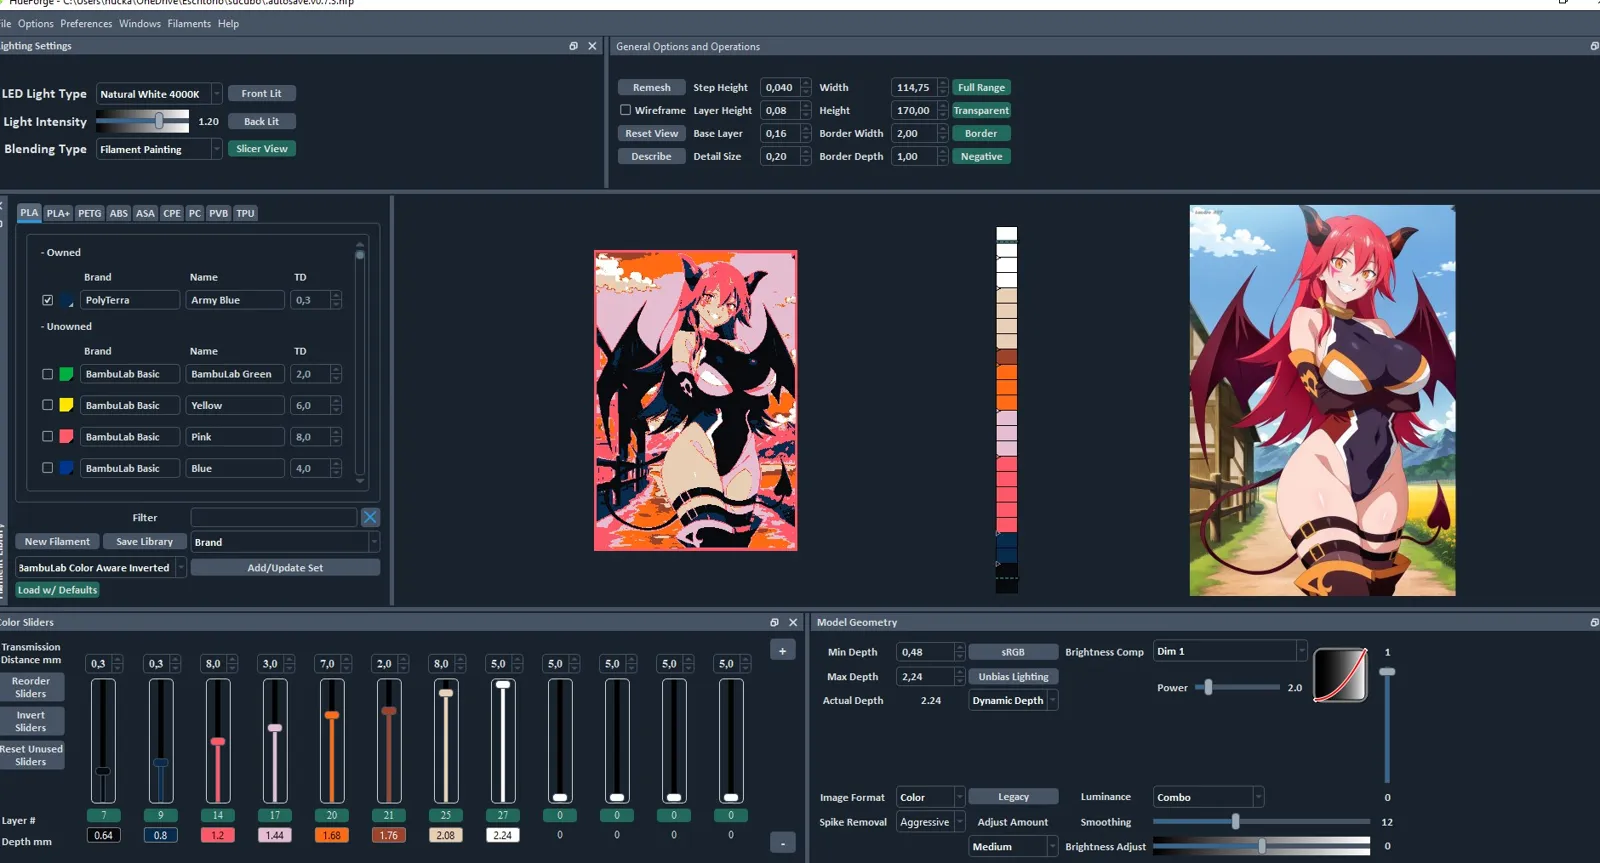Float the Color Sliders panel
Screen dimensions: 1600x863
[x=774, y=622]
